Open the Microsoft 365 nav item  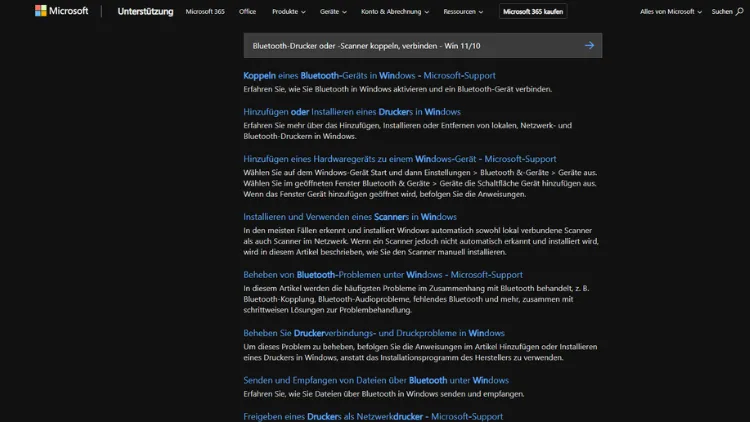coord(206,12)
